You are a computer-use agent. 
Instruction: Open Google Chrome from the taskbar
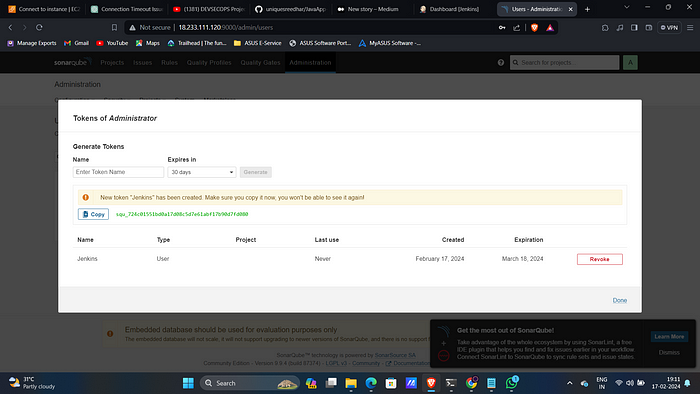(x=471, y=383)
